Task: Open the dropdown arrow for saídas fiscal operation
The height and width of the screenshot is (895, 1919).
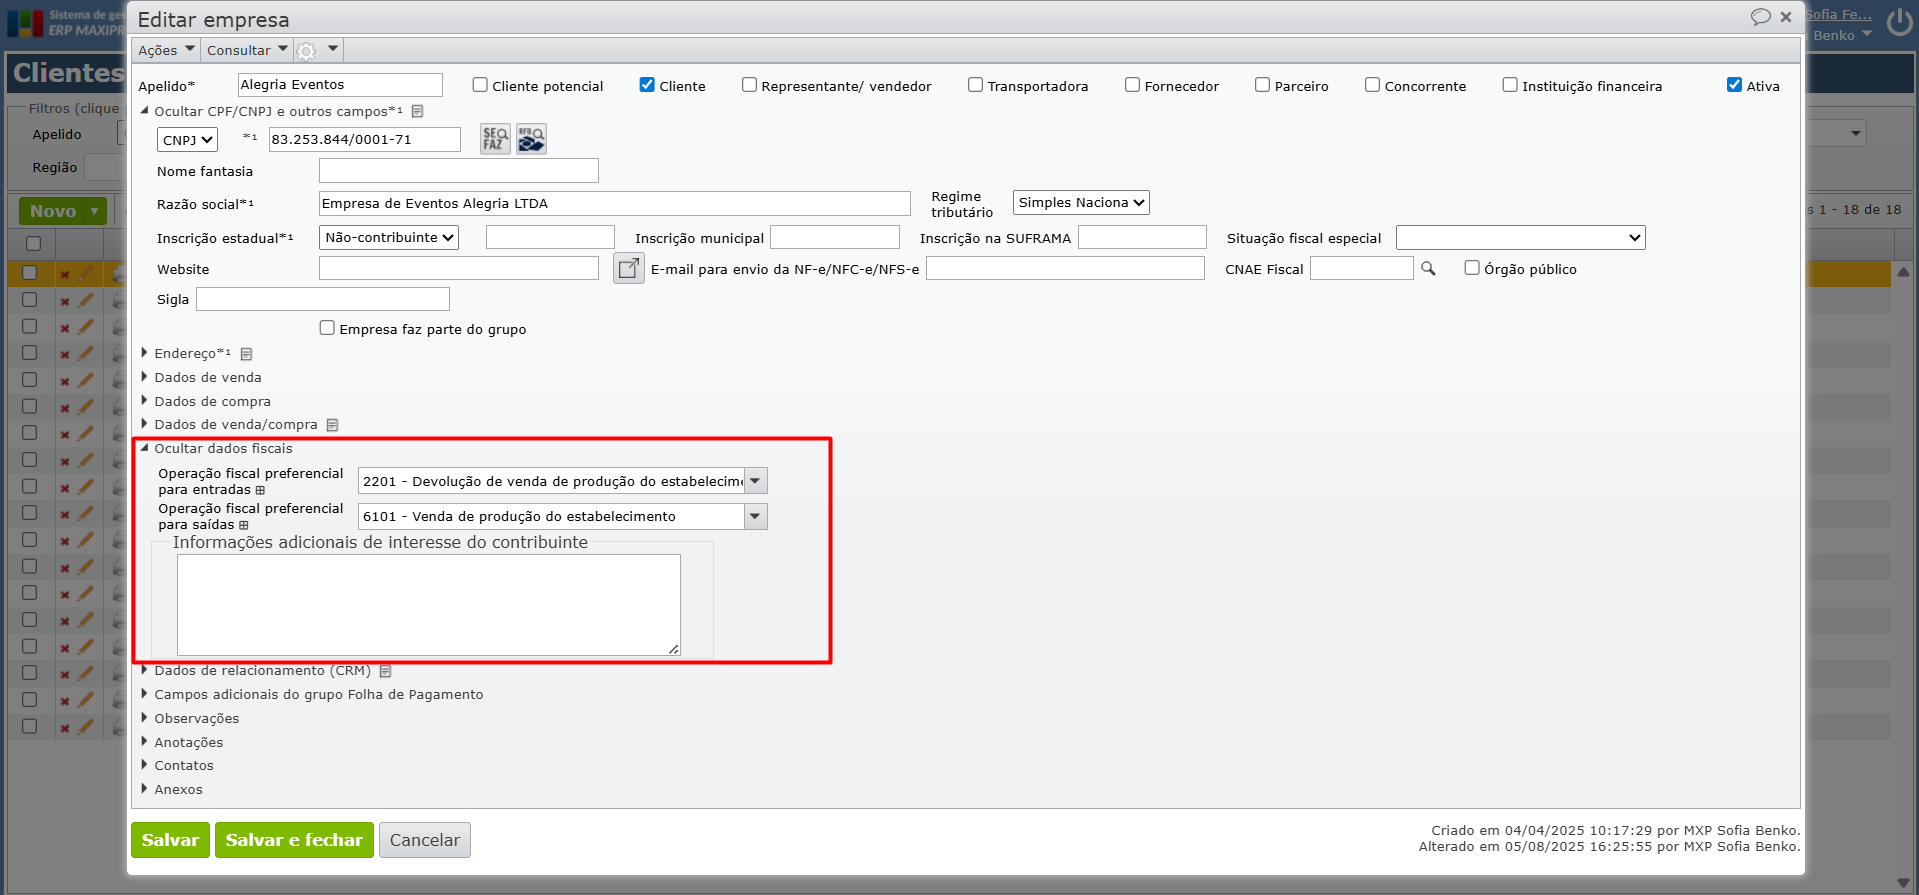Action: click(x=756, y=516)
